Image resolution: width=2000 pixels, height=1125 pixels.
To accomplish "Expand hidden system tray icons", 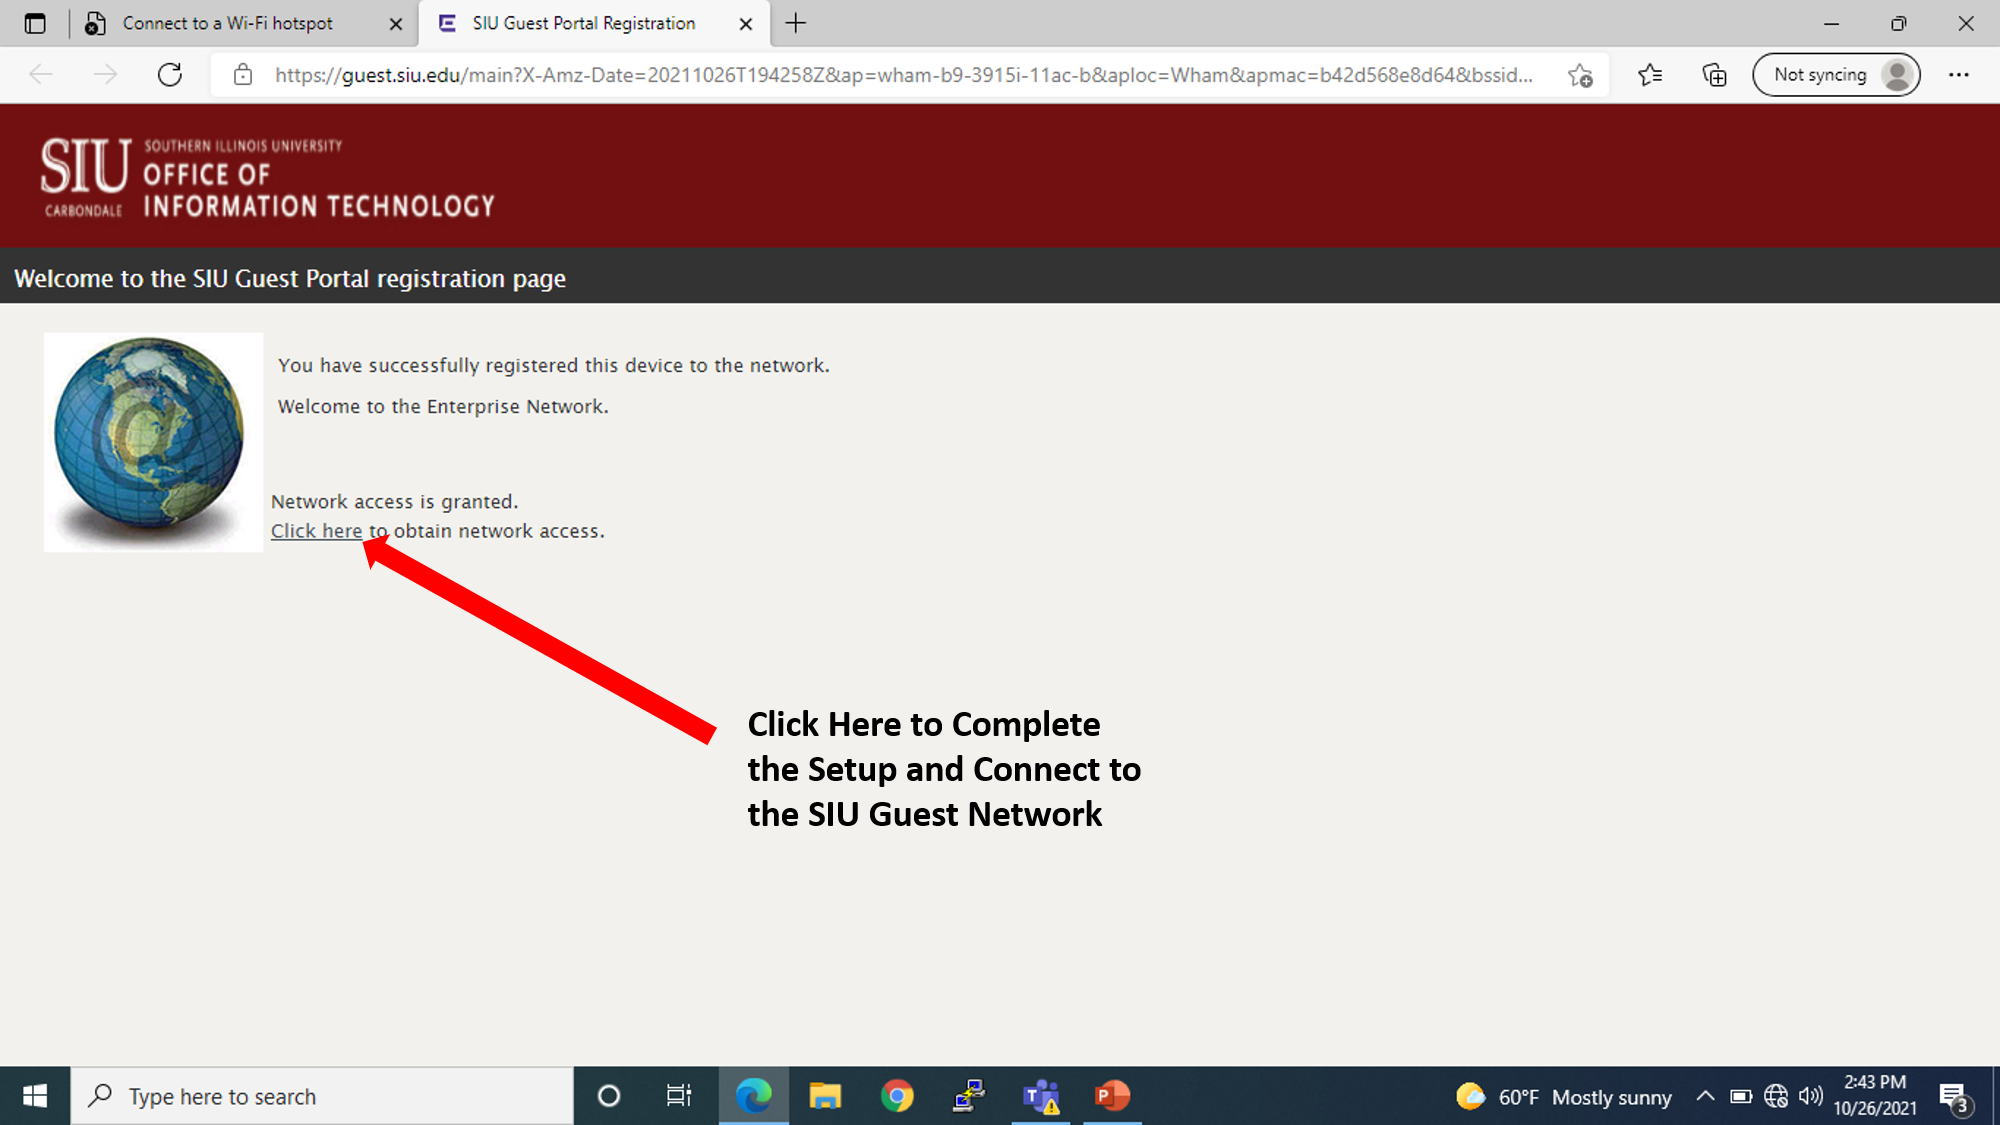I will (1703, 1096).
